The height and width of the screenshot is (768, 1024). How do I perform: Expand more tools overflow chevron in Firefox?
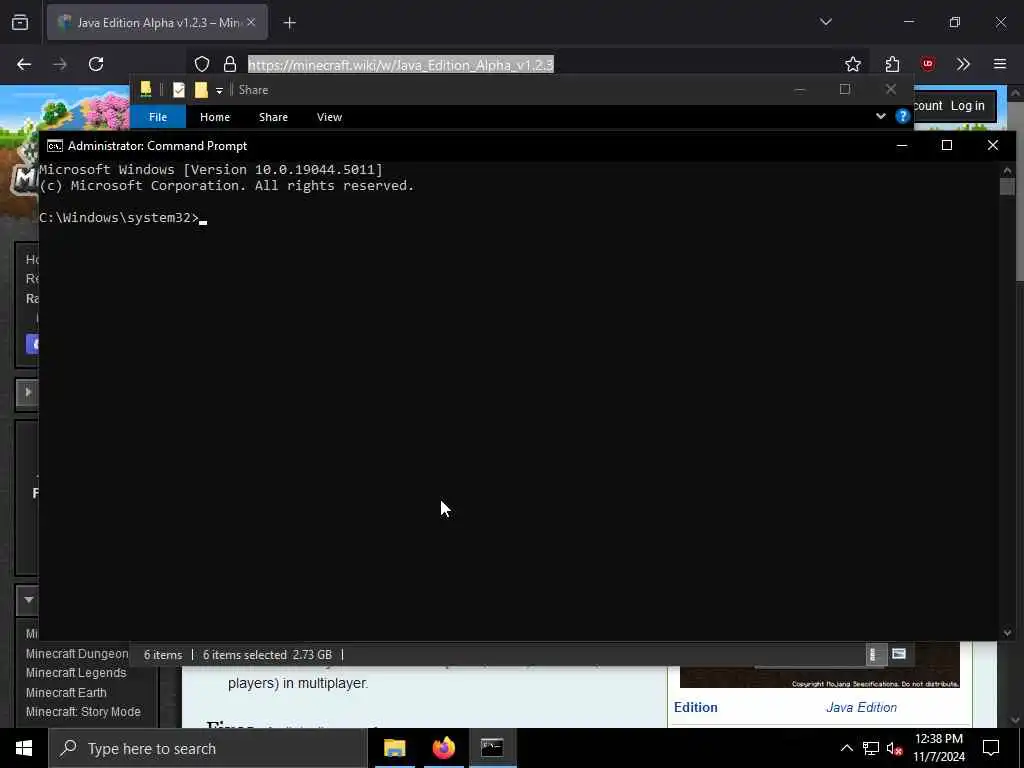(x=963, y=64)
